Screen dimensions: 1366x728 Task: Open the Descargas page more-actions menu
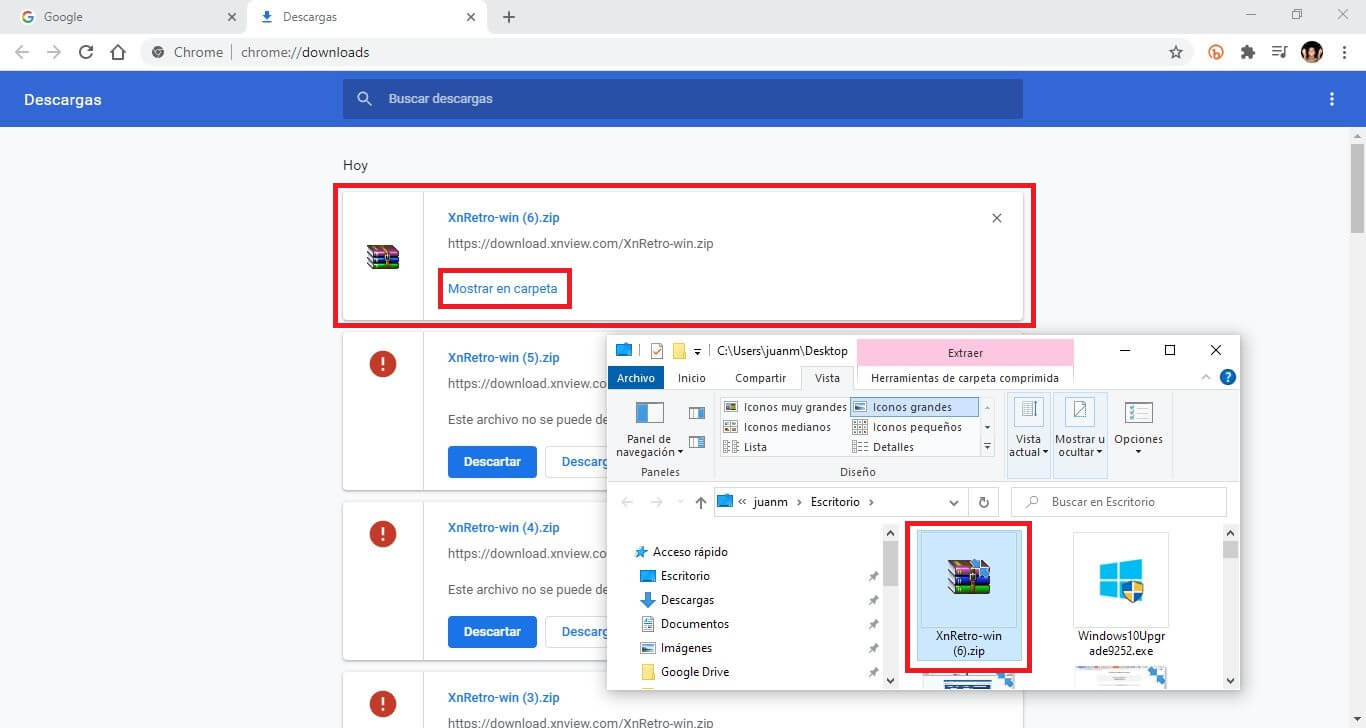click(1332, 99)
